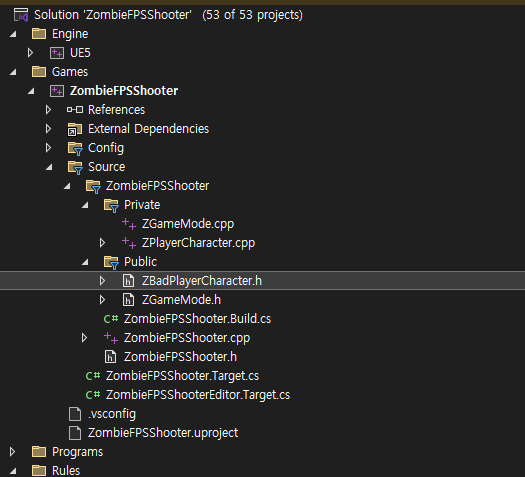
Task: Click the Source filter folder icon
Action: point(75,167)
